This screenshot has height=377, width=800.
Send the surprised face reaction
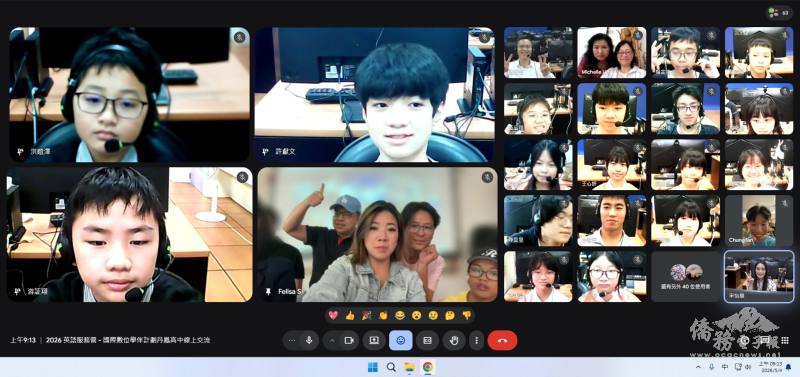[416, 315]
